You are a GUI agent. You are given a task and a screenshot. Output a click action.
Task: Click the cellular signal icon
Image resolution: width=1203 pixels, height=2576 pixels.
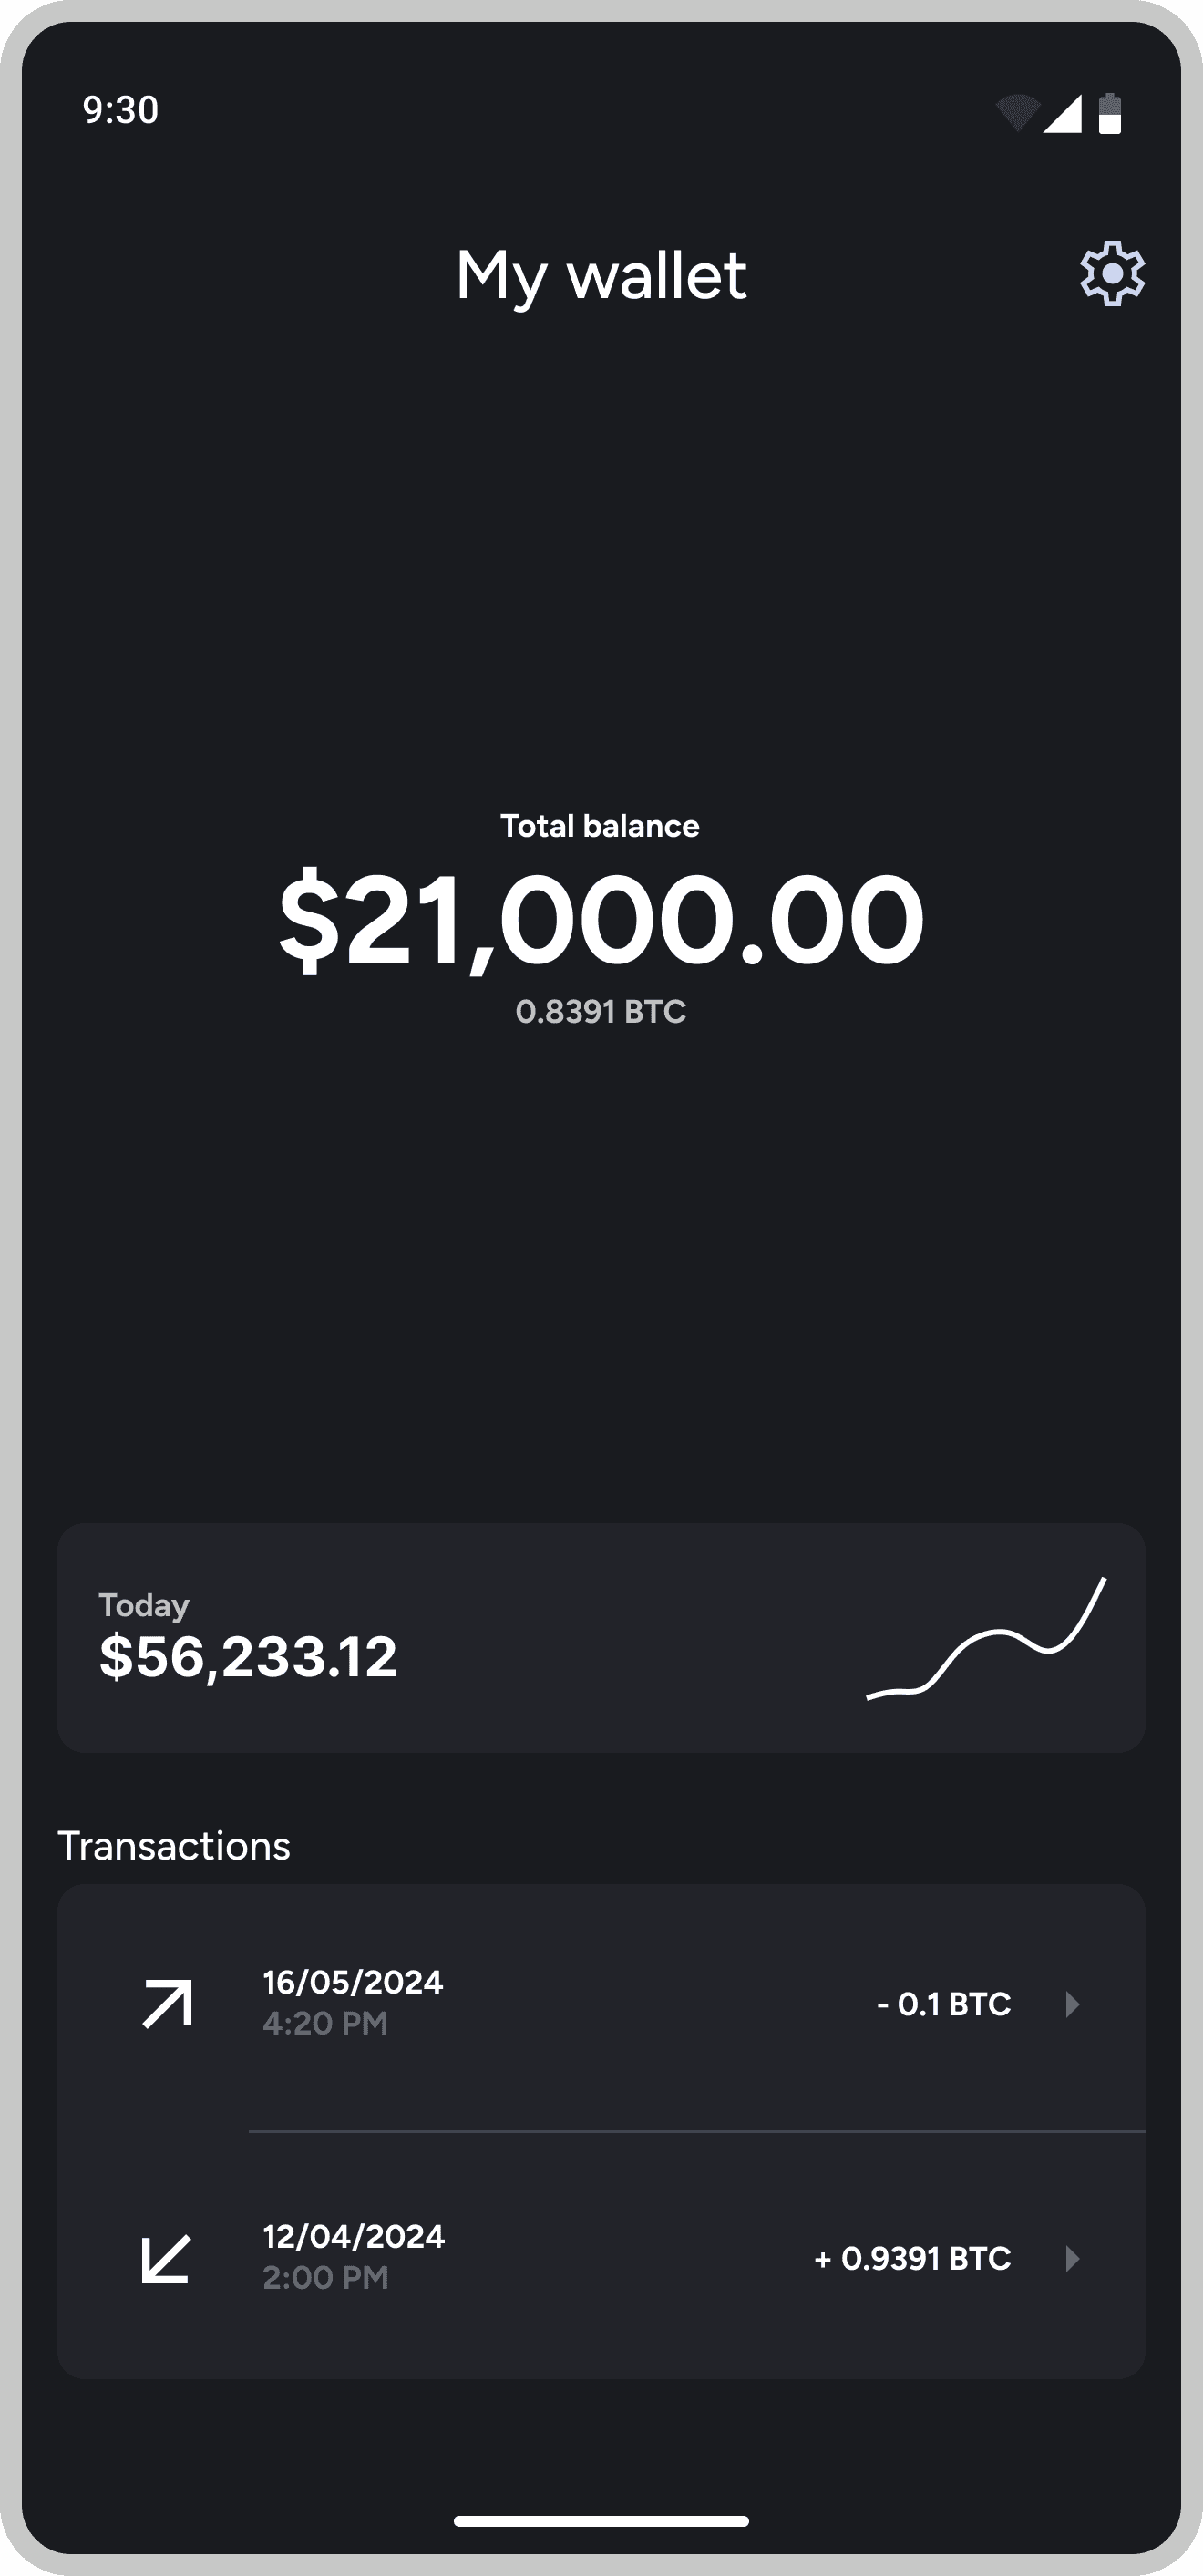click(1062, 113)
